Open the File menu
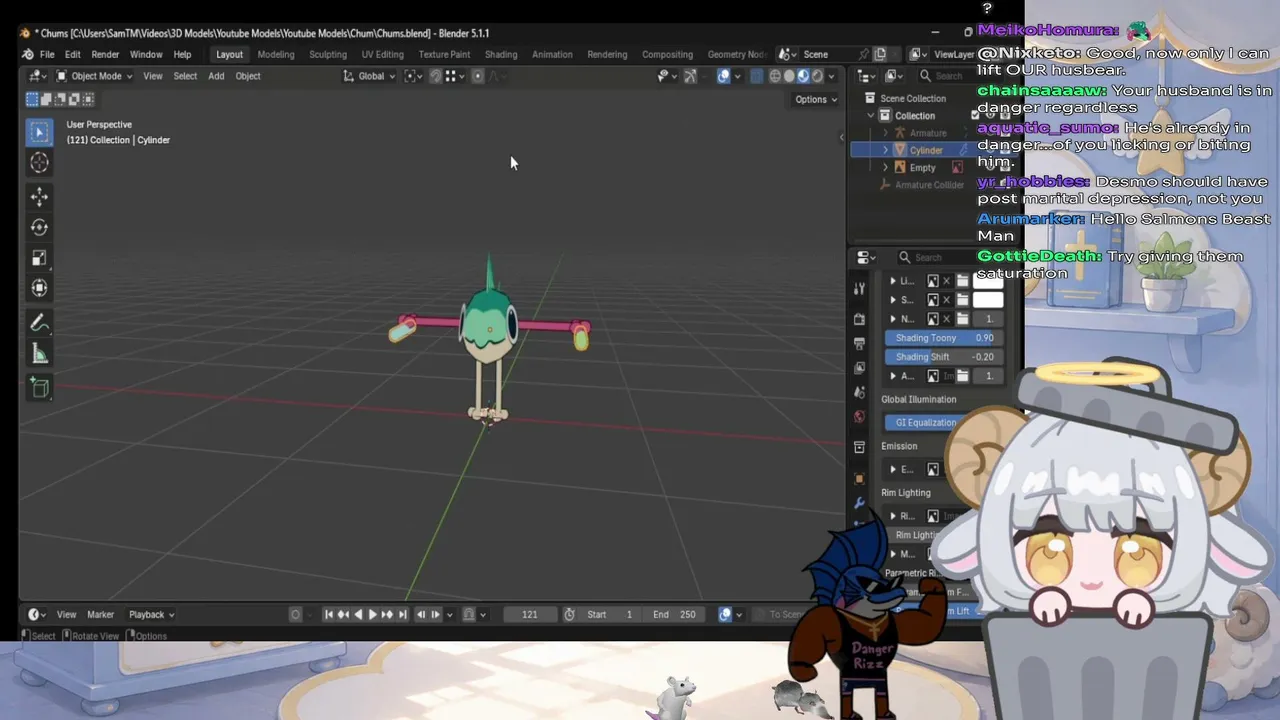This screenshot has width=1280, height=720. coord(47,54)
